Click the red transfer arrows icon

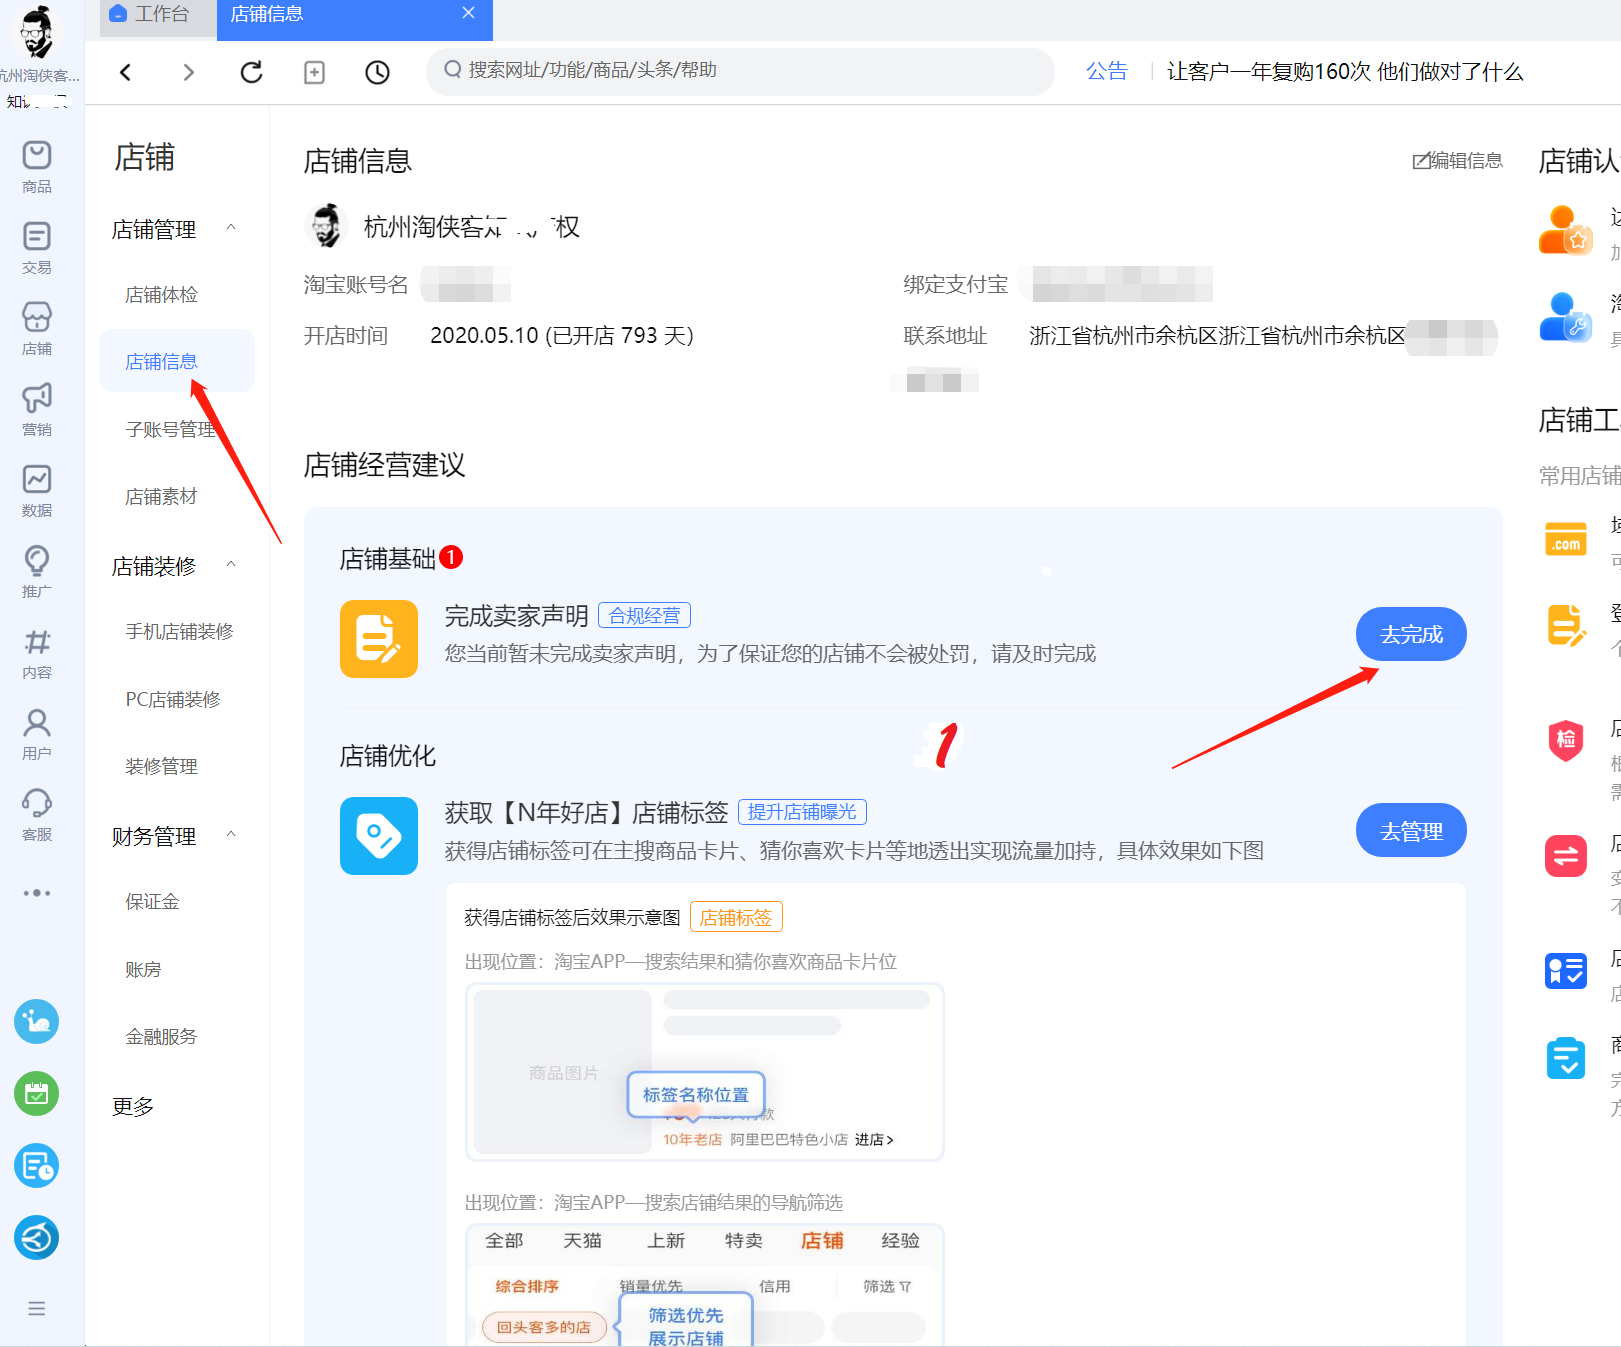(x=1566, y=856)
